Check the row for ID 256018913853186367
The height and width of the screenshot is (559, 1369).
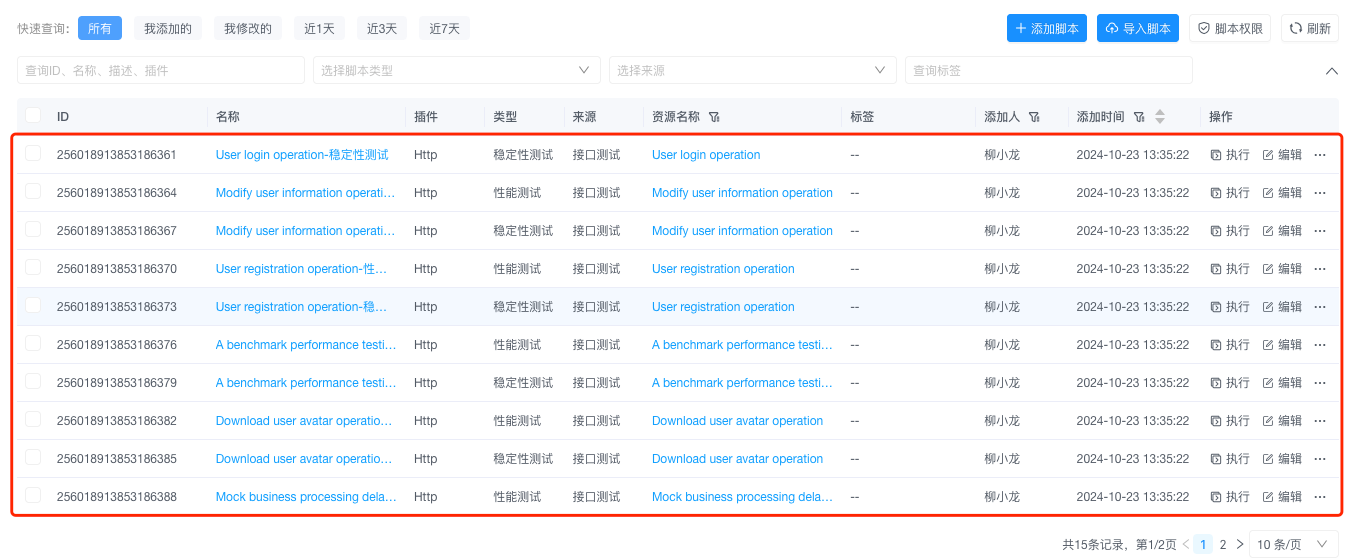click(33, 229)
